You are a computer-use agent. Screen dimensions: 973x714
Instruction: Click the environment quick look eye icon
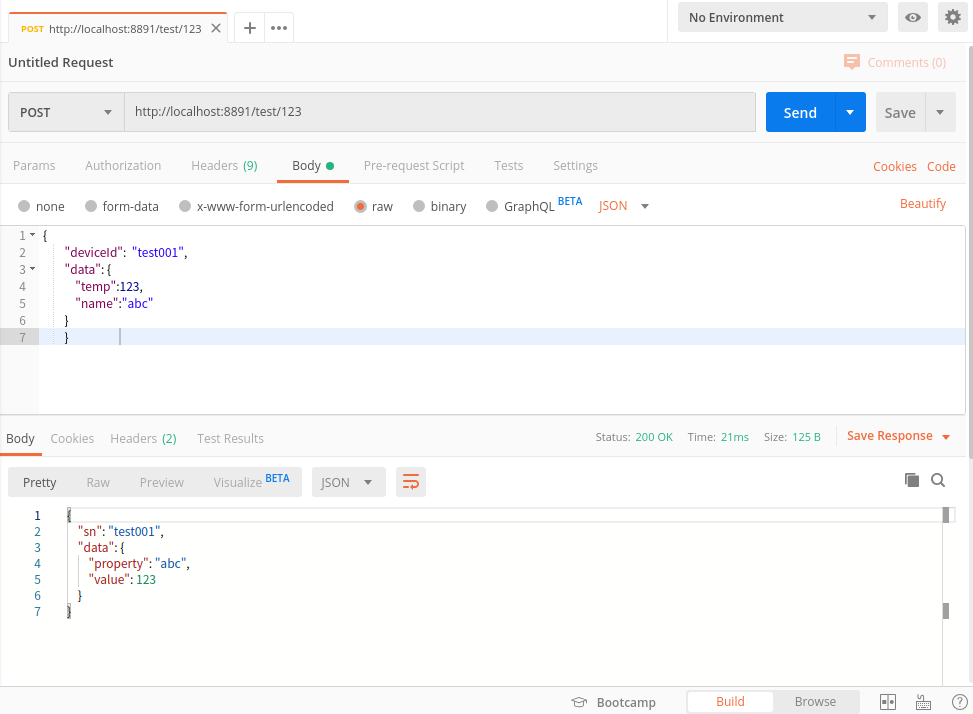(912, 17)
